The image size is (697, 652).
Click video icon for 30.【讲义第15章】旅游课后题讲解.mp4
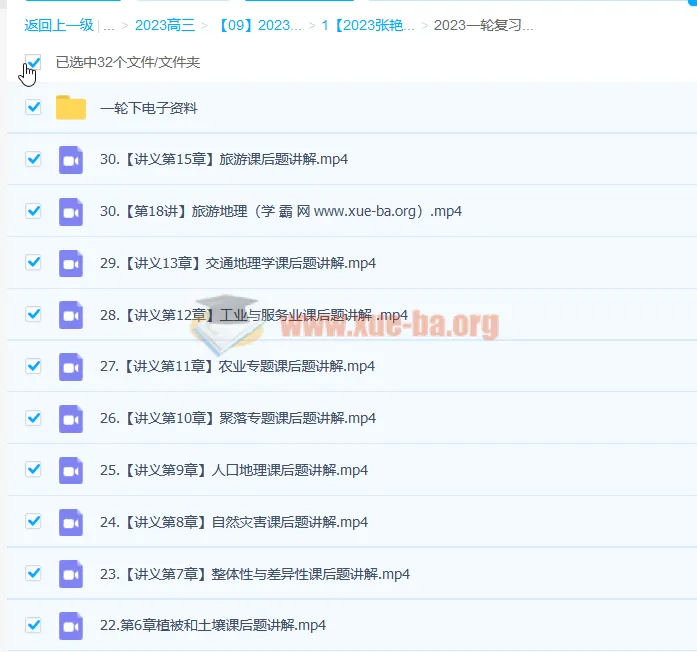click(x=71, y=159)
